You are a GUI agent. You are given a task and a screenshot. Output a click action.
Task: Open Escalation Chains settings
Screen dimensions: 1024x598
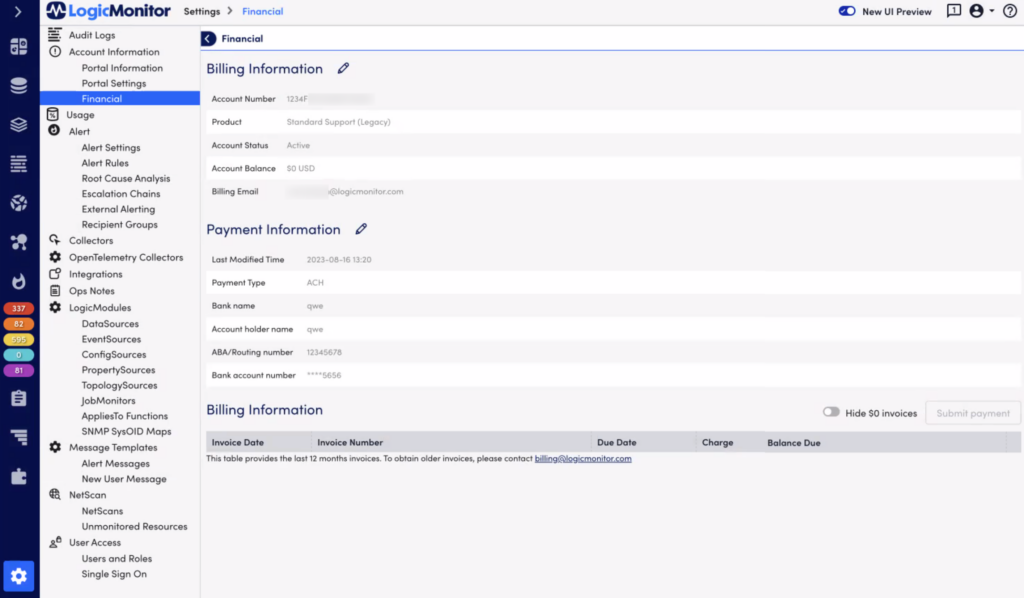click(x=121, y=194)
